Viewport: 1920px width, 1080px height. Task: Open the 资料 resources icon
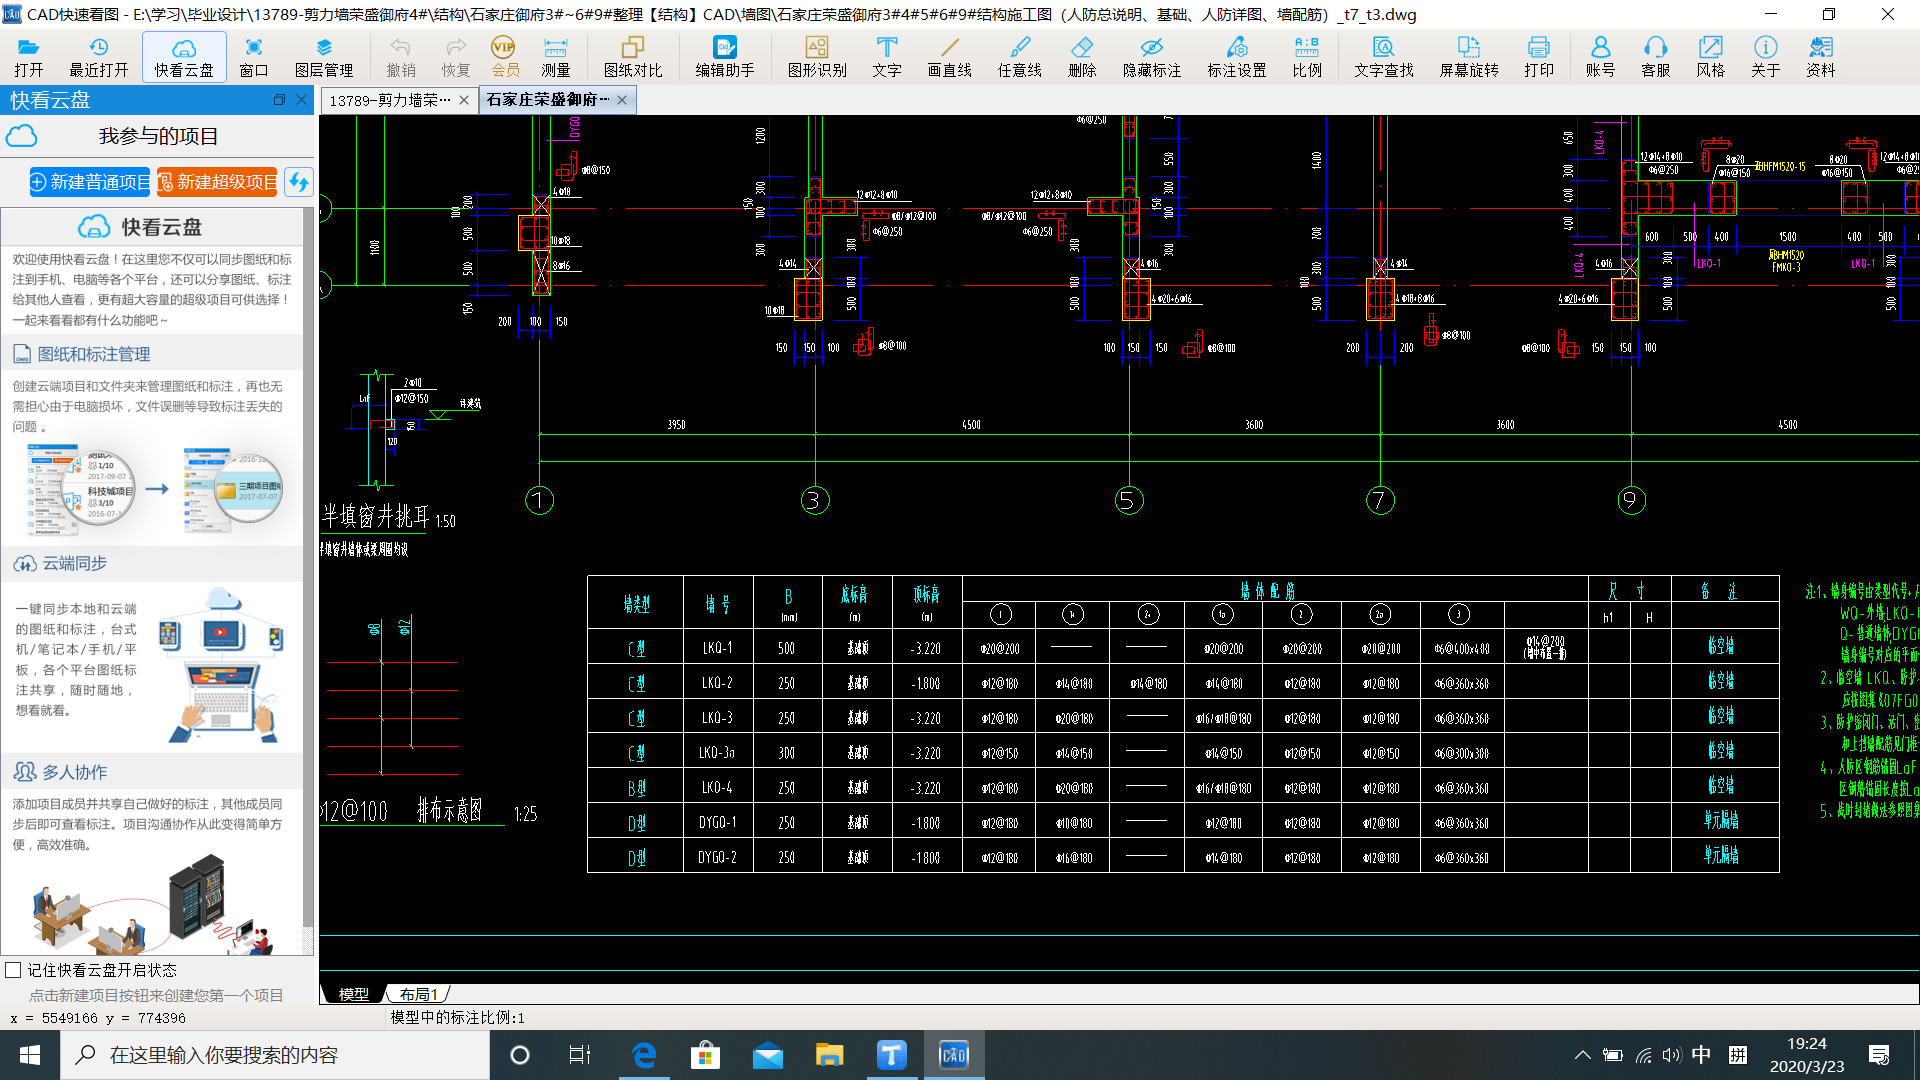1821,57
